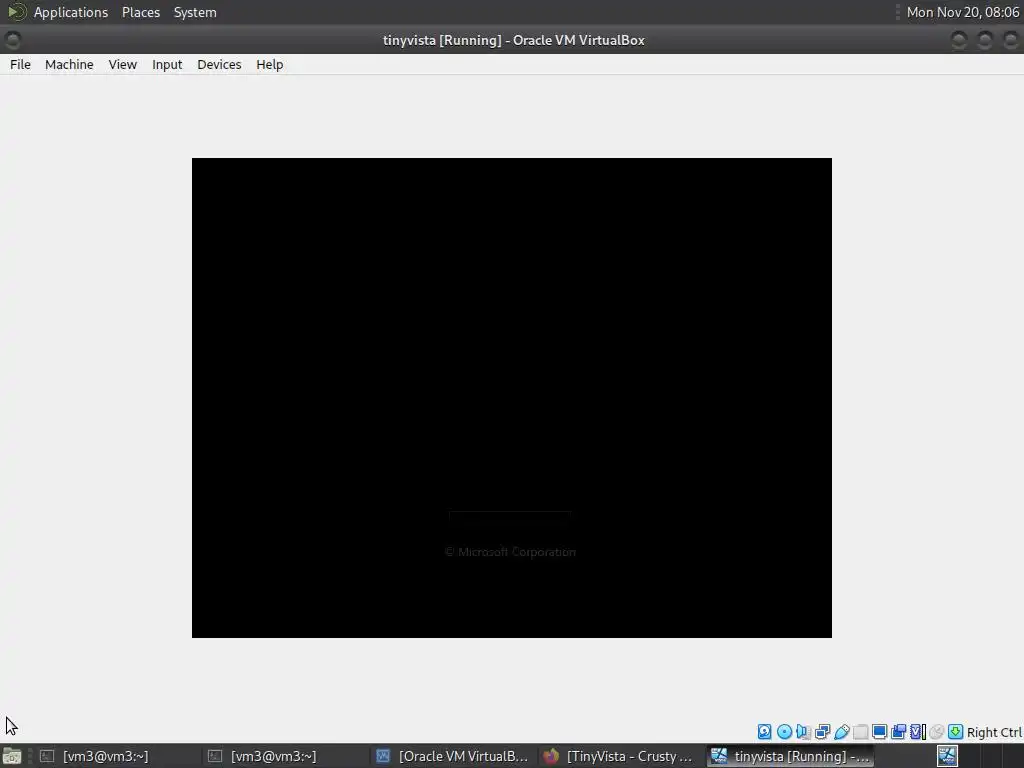Open the Machine menu

pyautogui.click(x=69, y=65)
